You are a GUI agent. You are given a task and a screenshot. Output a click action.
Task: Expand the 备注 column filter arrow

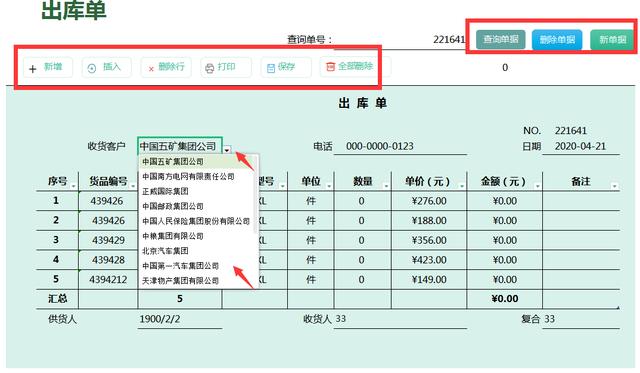pyautogui.click(x=615, y=186)
